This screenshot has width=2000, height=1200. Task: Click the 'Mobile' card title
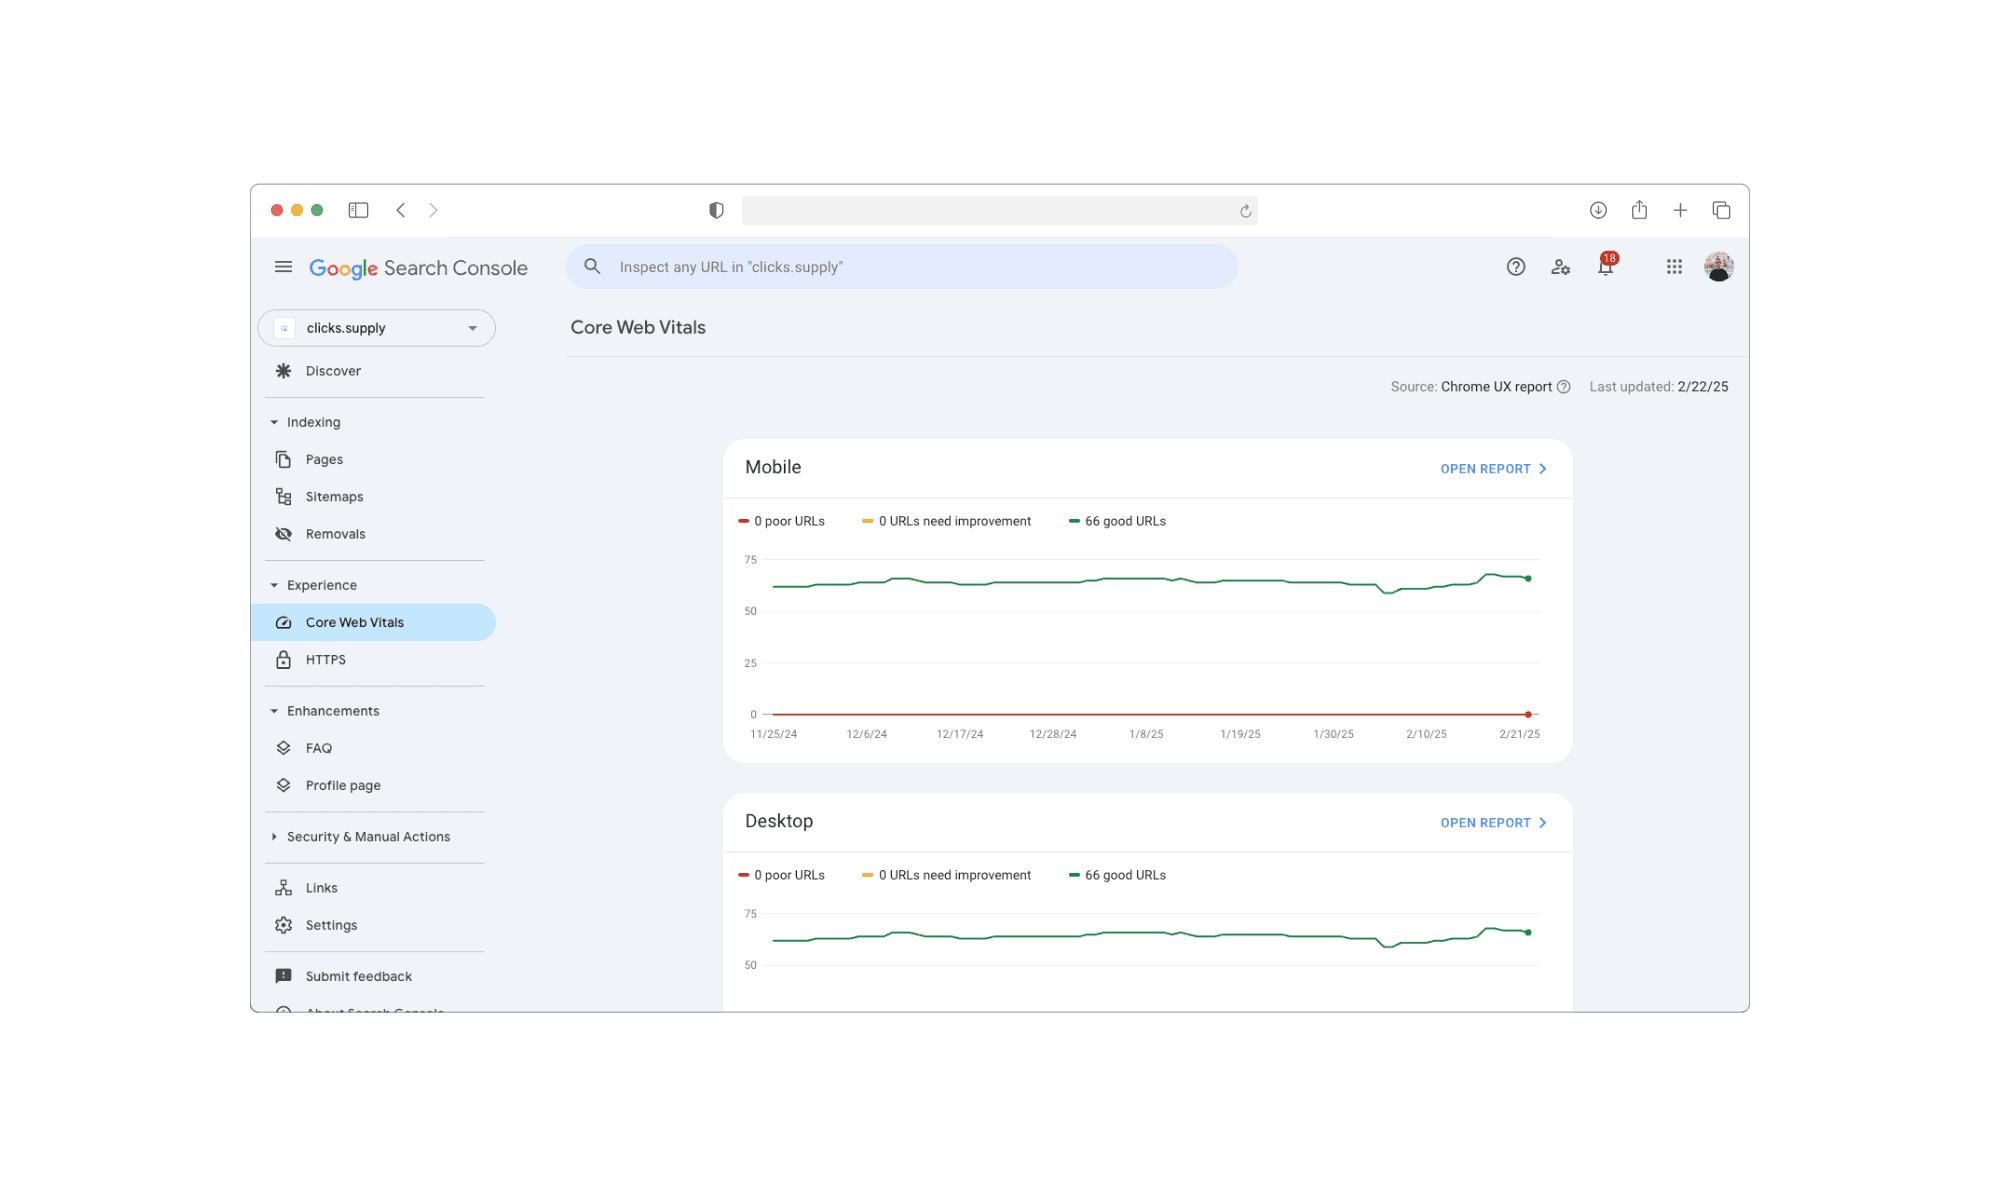pos(773,467)
